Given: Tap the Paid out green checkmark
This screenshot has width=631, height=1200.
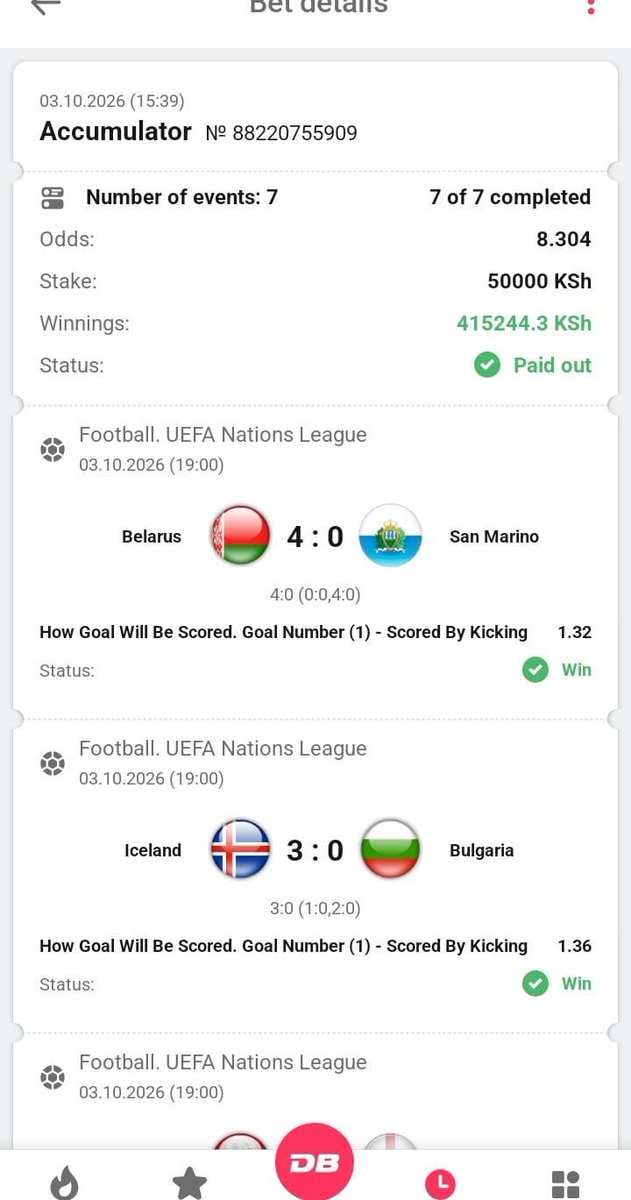Looking at the screenshot, I should pos(486,365).
